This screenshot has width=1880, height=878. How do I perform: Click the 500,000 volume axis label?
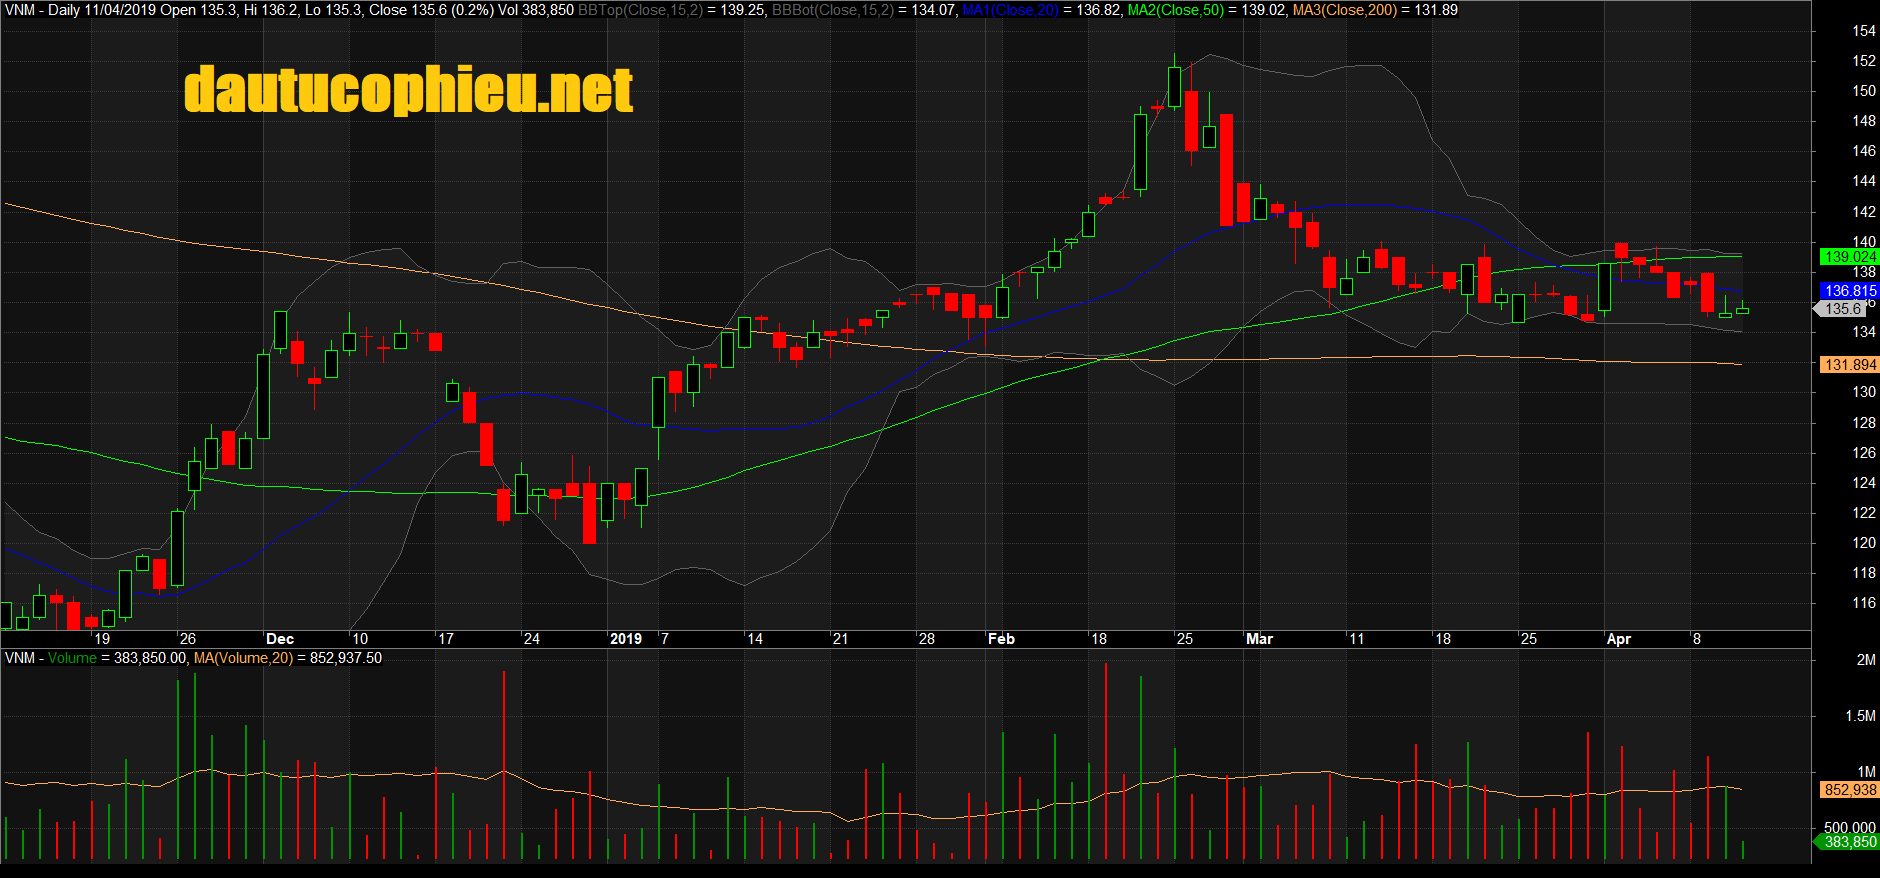(x=1850, y=828)
